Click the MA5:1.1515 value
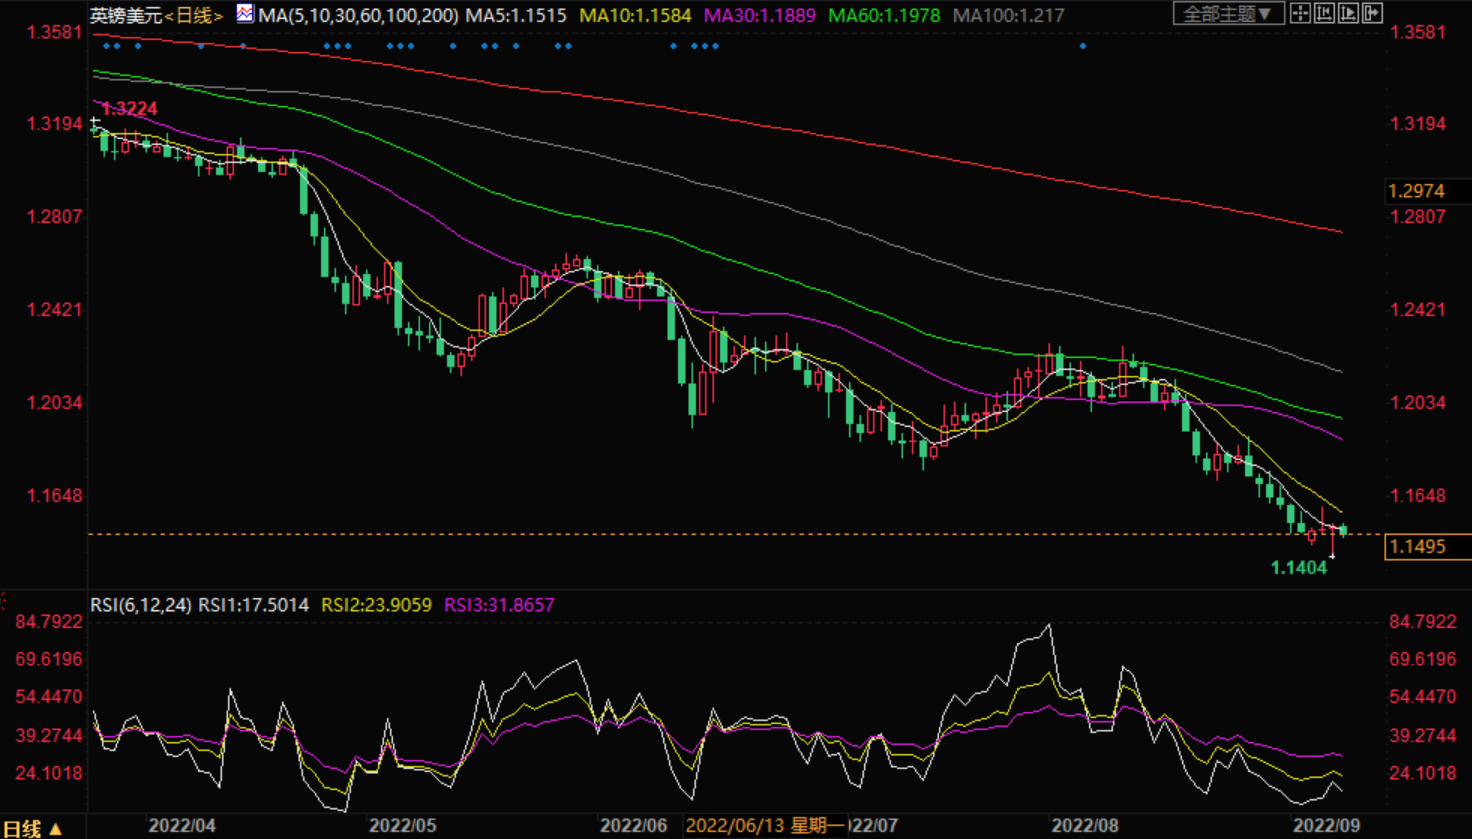The width and height of the screenshot is (1472, 839). pos(516,15)
